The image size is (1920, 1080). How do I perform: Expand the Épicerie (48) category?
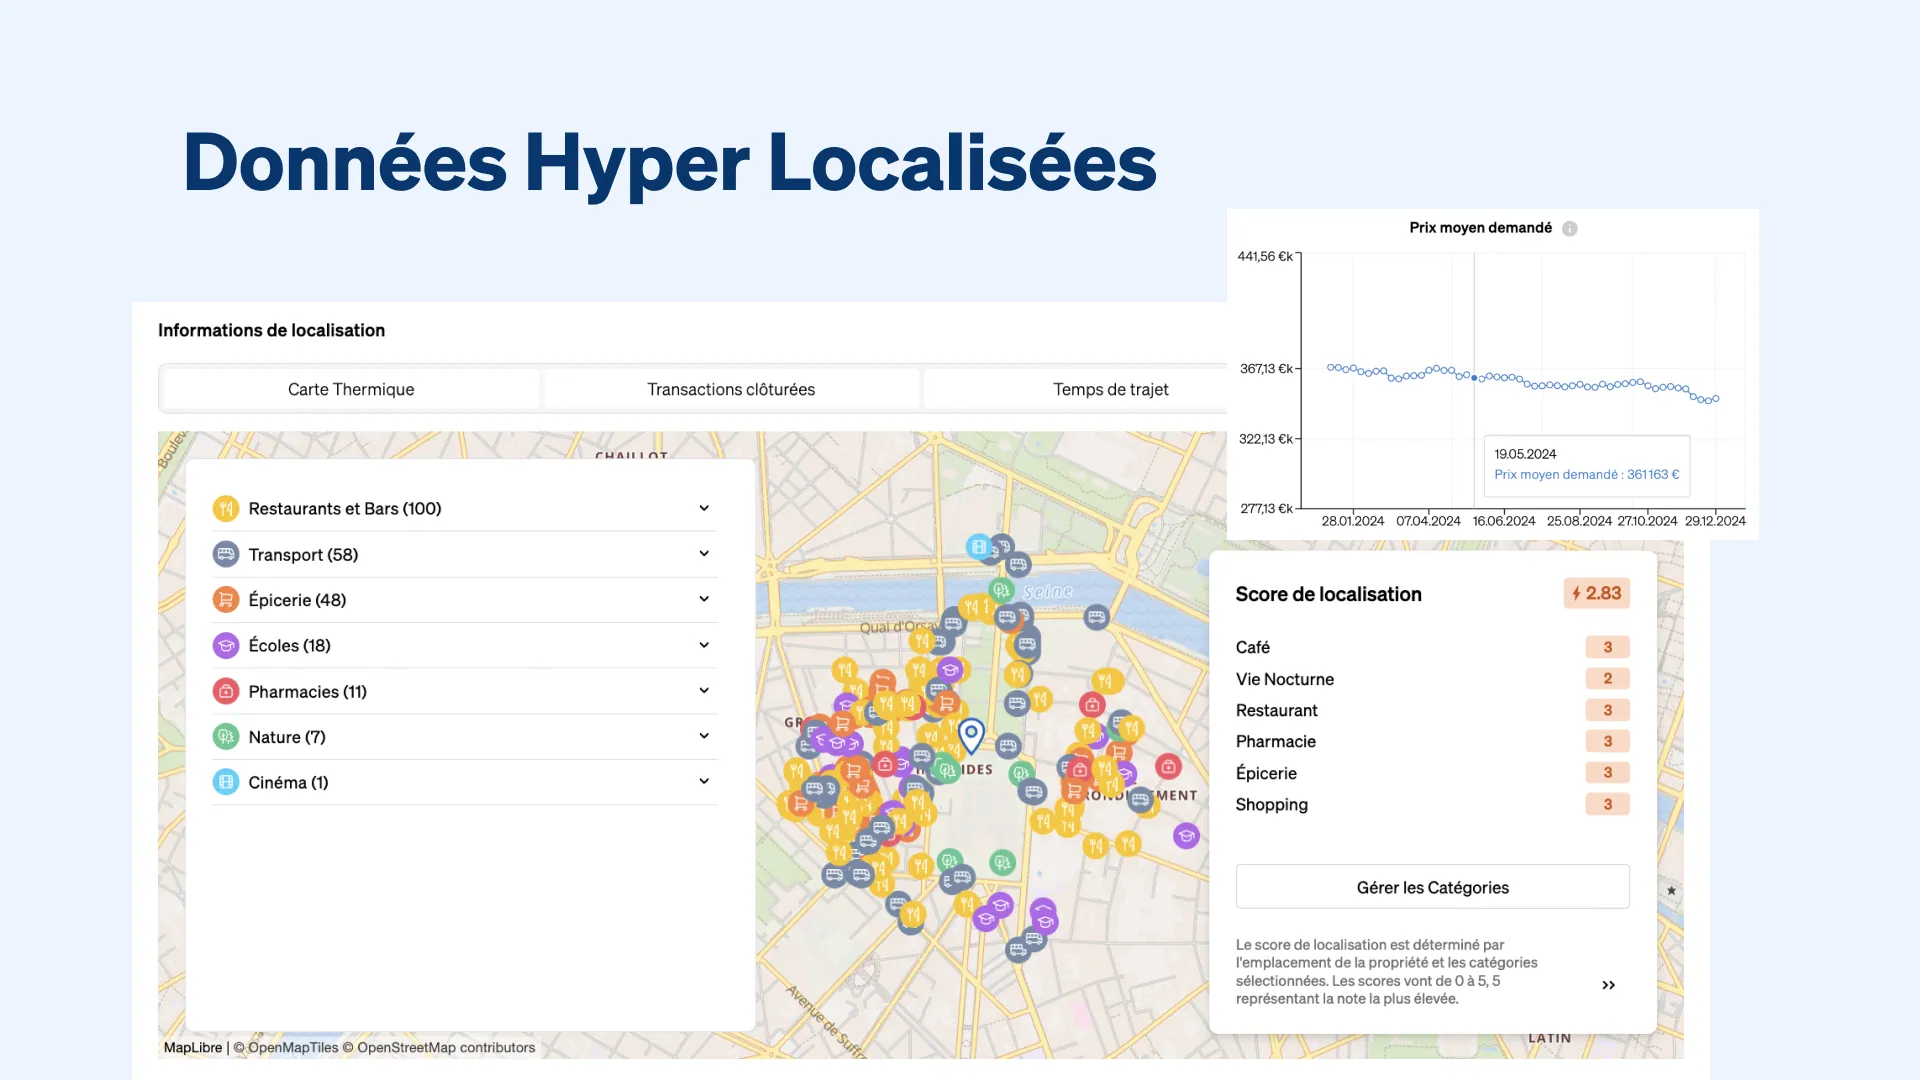pyautogui.click(x=704, y=599)
